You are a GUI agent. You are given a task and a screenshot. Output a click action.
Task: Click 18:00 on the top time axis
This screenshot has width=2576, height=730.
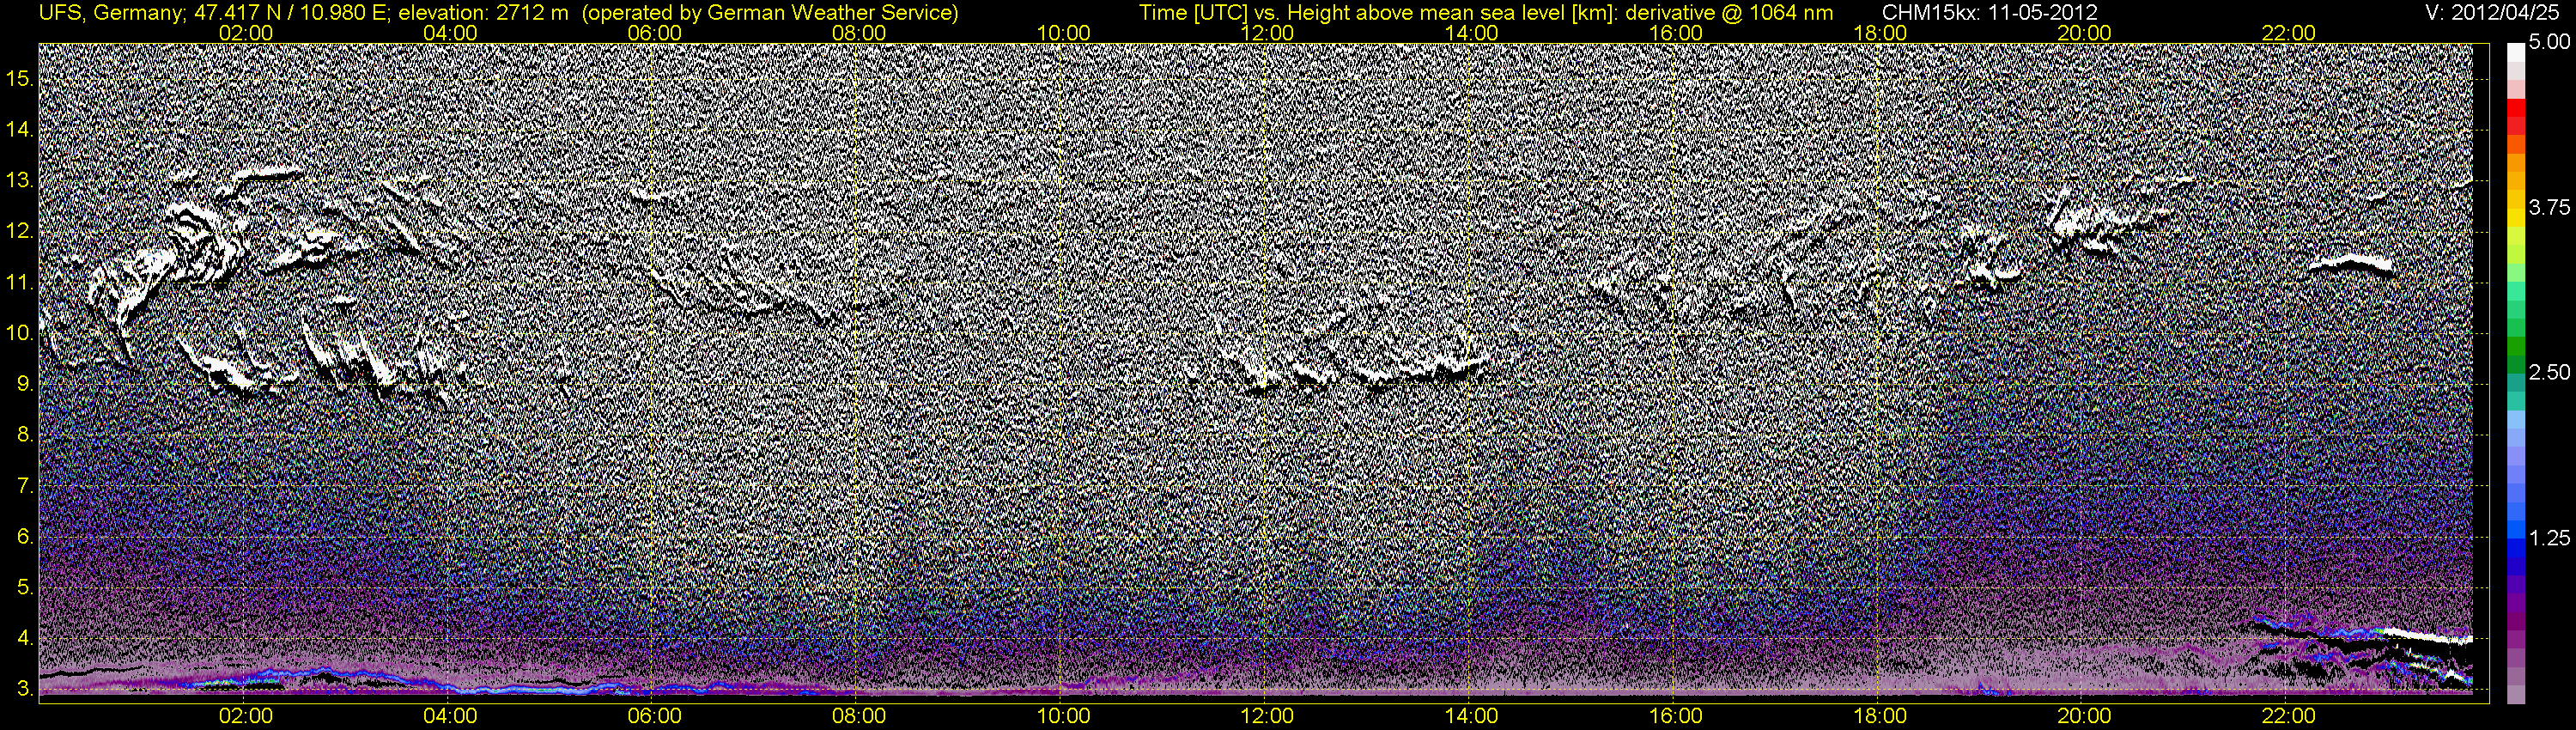coord(1880,33)
